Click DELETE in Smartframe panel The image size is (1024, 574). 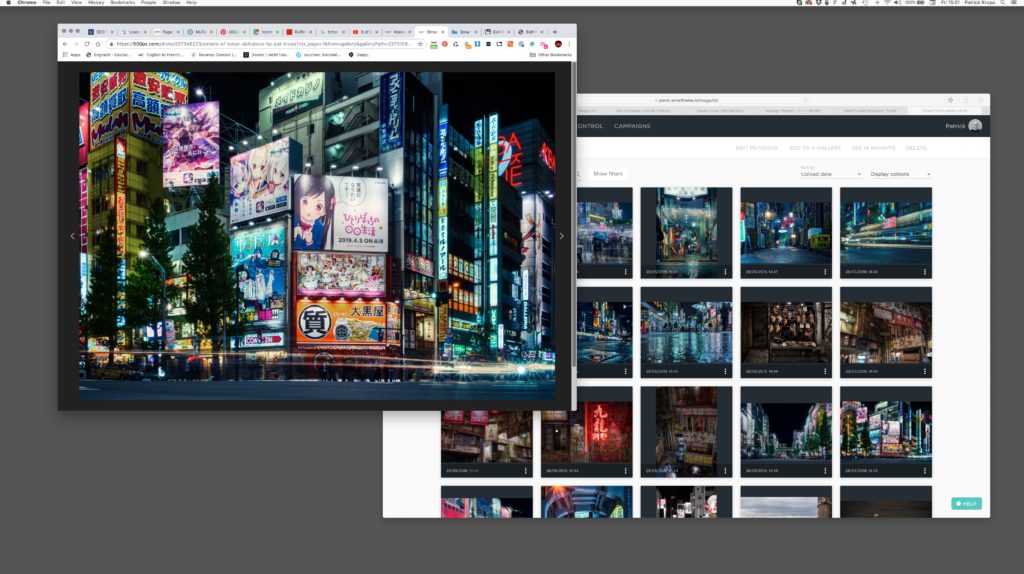[x=916, y=148]
